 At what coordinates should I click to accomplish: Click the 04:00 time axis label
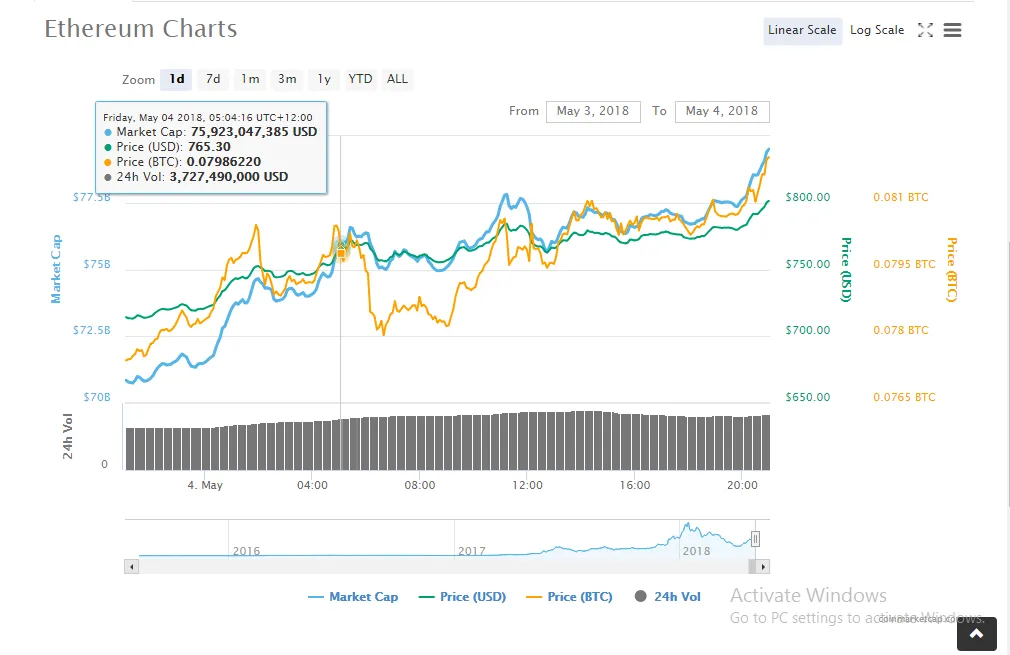(312, 485)
